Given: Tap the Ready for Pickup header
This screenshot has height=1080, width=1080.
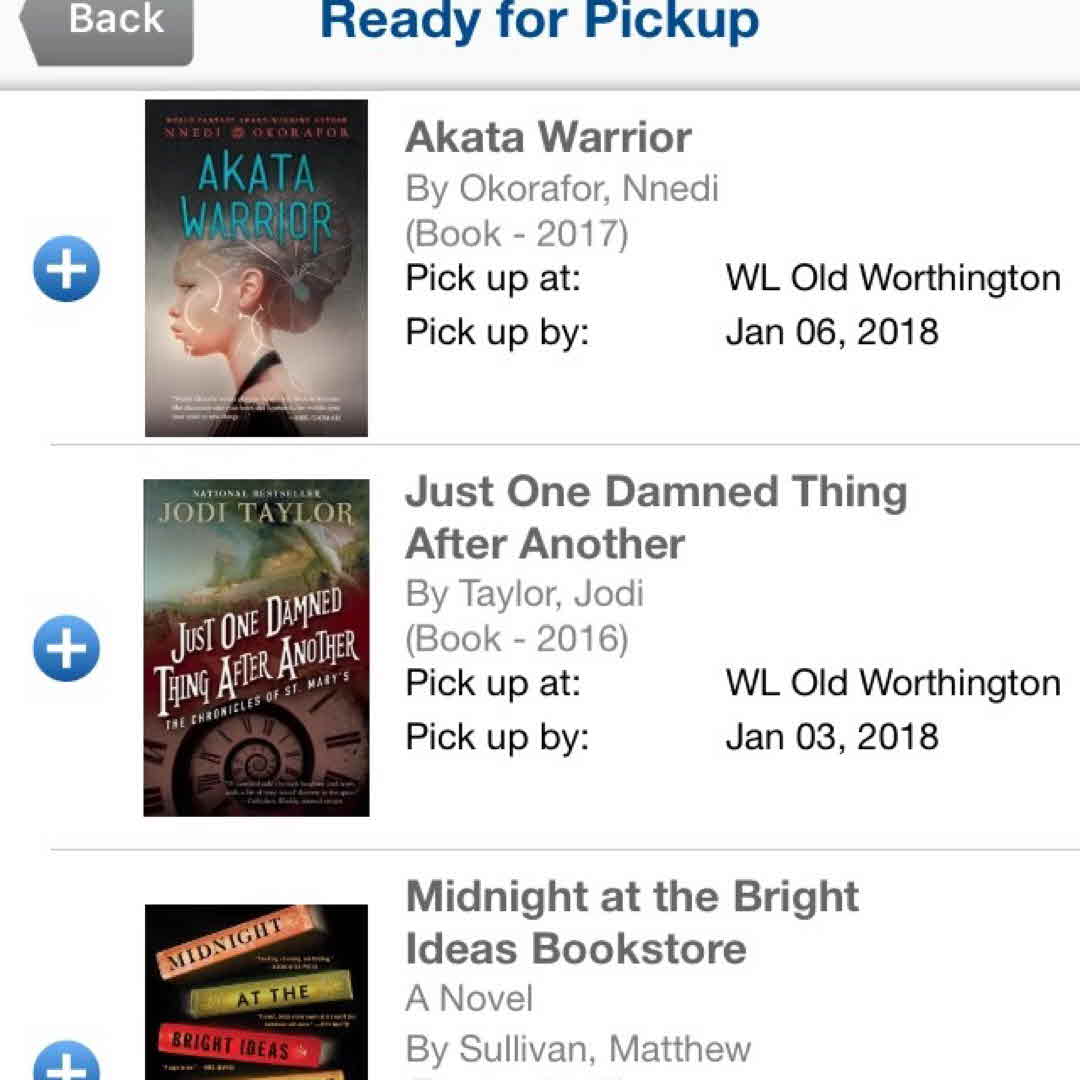Looking at the screenshot, I should pyautogui.click(x=539, y=22).
